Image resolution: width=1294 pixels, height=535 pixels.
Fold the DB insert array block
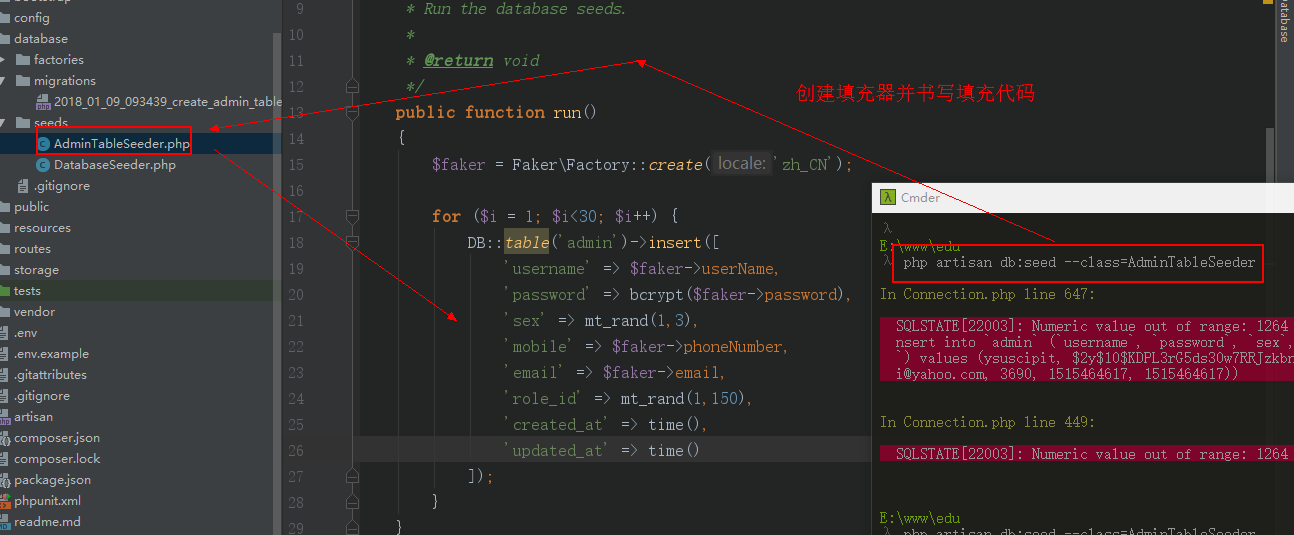(x=352, y=242)
